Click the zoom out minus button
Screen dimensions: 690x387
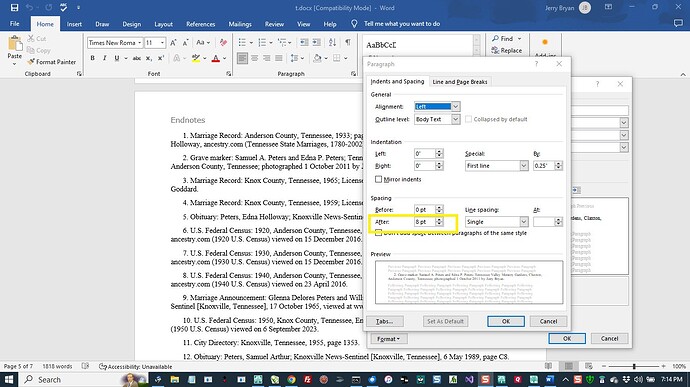604,366
